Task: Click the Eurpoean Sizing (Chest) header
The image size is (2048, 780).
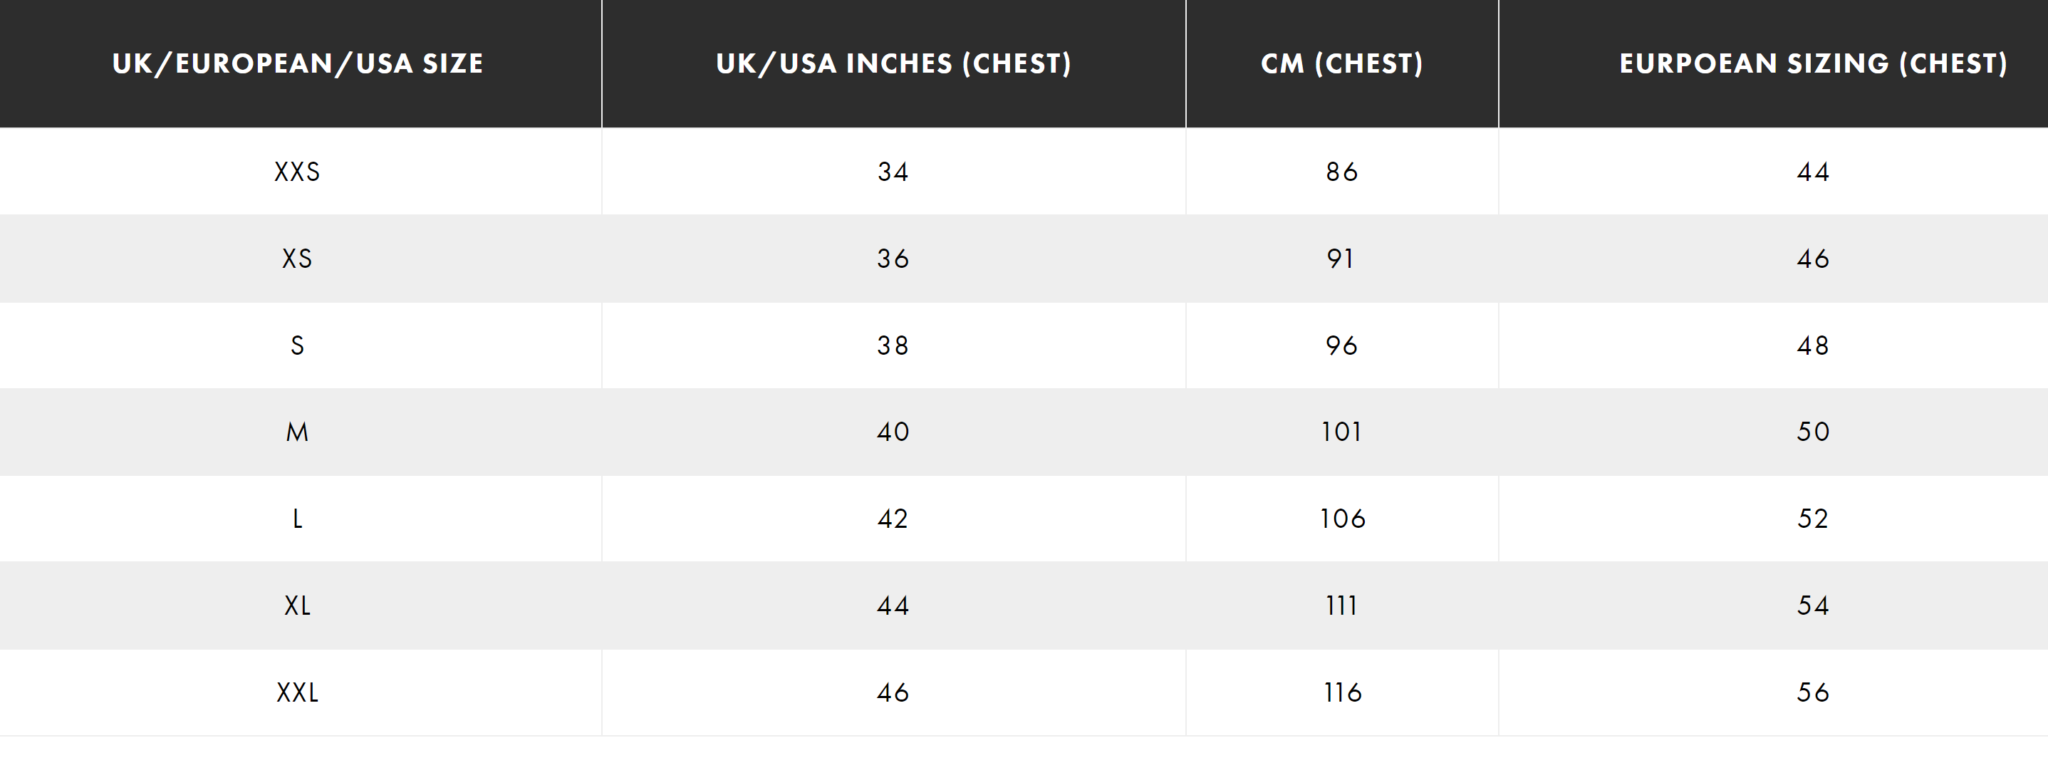Action: click(x=1812, y=64)
